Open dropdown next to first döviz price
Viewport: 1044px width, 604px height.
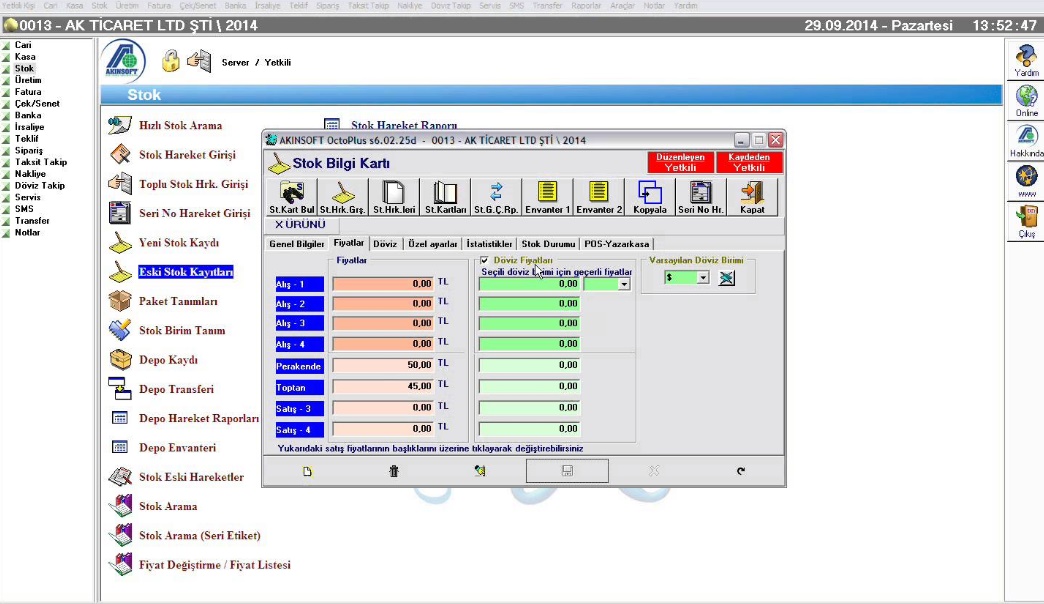(x=625, y=284)
